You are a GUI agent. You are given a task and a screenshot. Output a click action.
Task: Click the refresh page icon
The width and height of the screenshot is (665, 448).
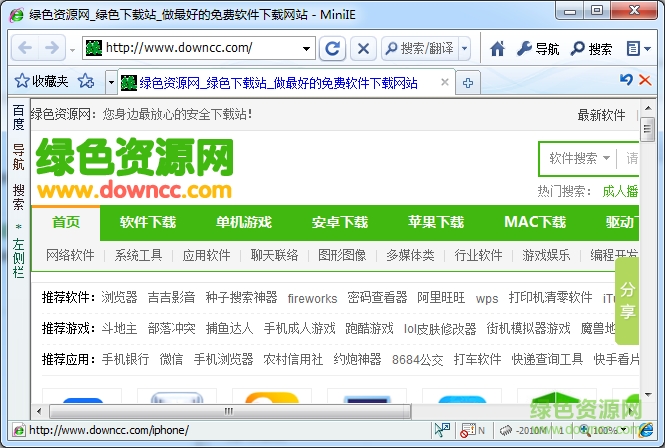pos(333,48)
